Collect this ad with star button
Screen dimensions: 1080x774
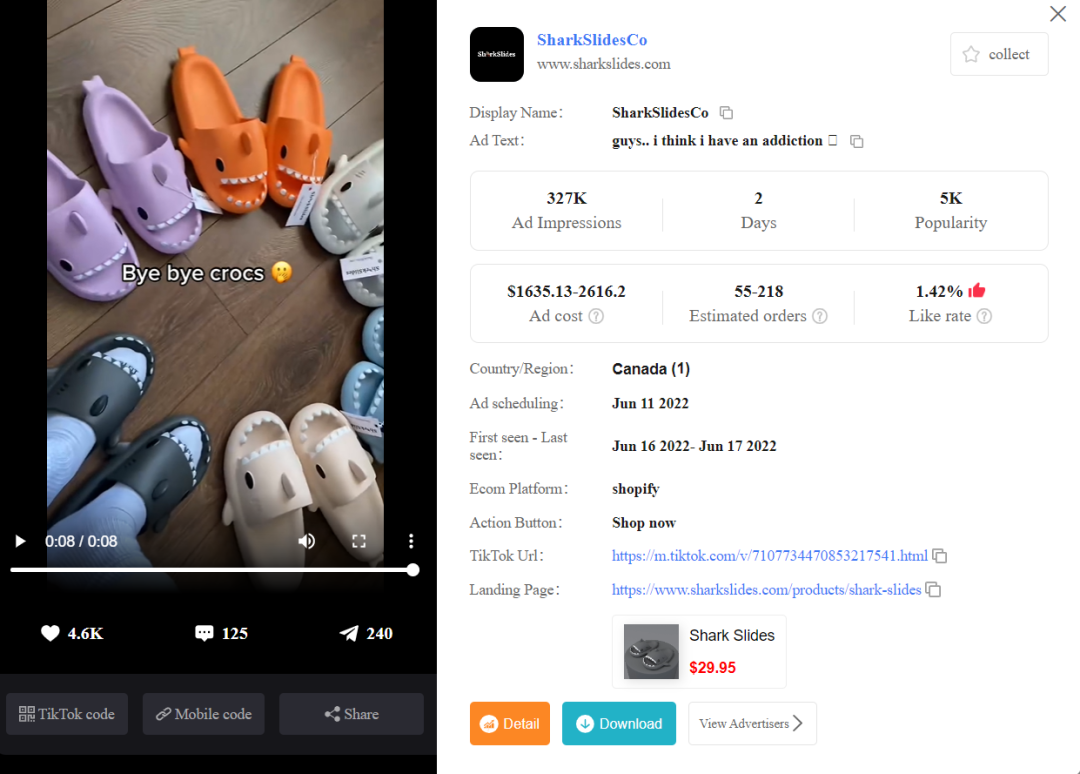coord(999,54)
